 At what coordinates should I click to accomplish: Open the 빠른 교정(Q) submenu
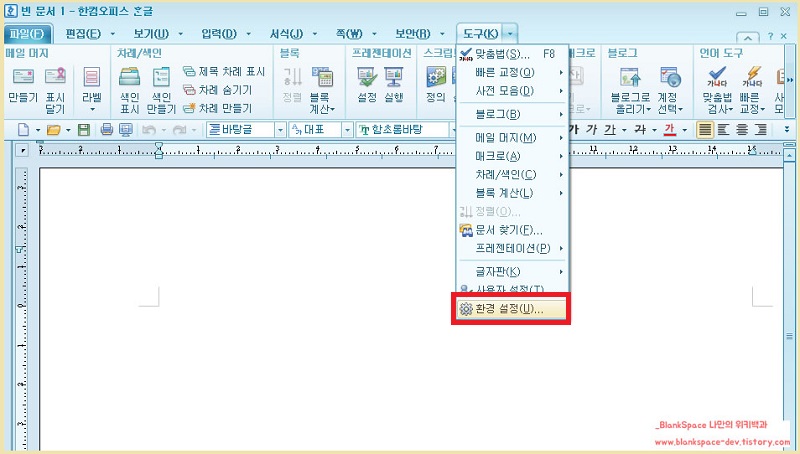512,72
